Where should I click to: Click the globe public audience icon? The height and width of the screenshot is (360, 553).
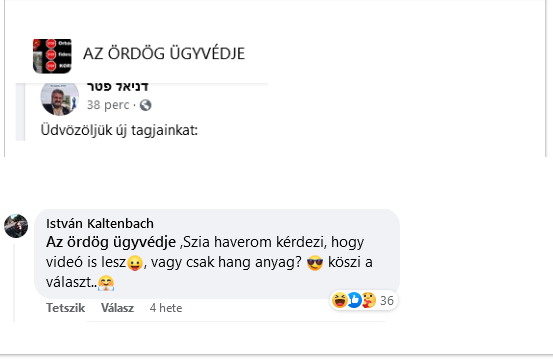point(146,105)
